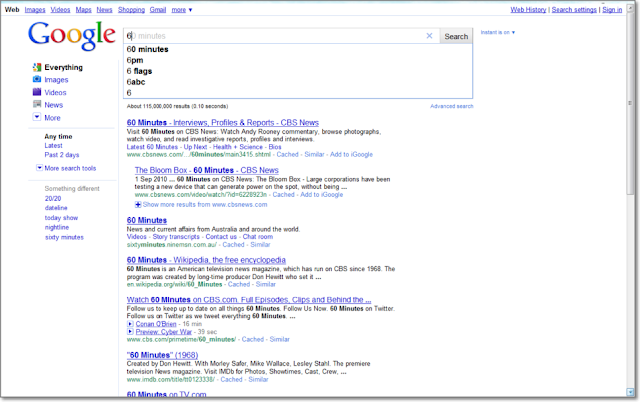Click the Everything label in sidebar
The height and width of the screenshot is (402, 640).
63,67
